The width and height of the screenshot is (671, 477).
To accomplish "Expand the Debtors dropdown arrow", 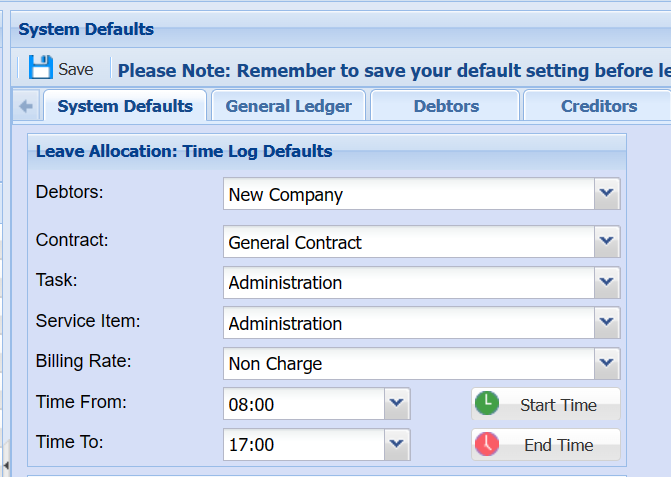I will pos(606,194).
